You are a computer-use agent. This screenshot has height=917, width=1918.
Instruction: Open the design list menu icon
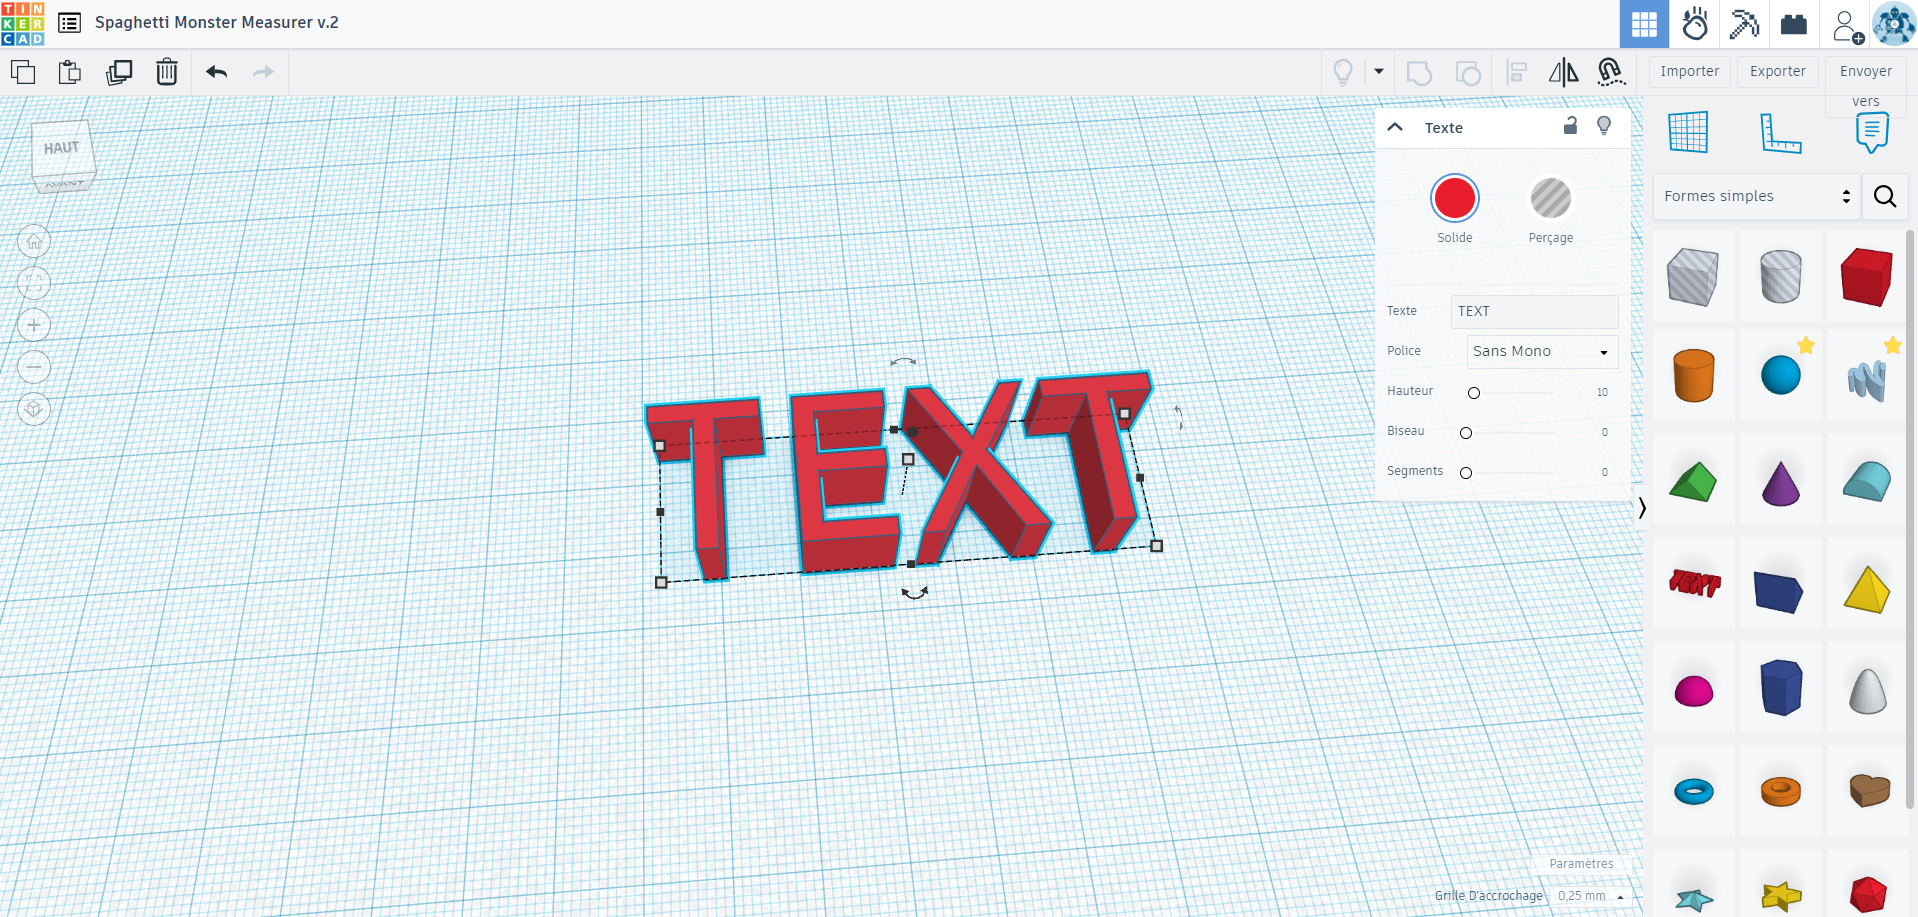[69, 23]
